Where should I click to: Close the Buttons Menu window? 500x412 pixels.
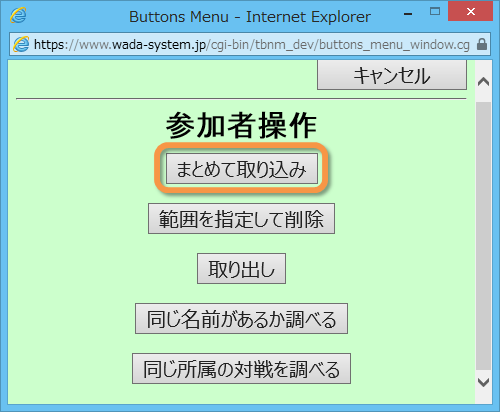[x=470, y=12]
